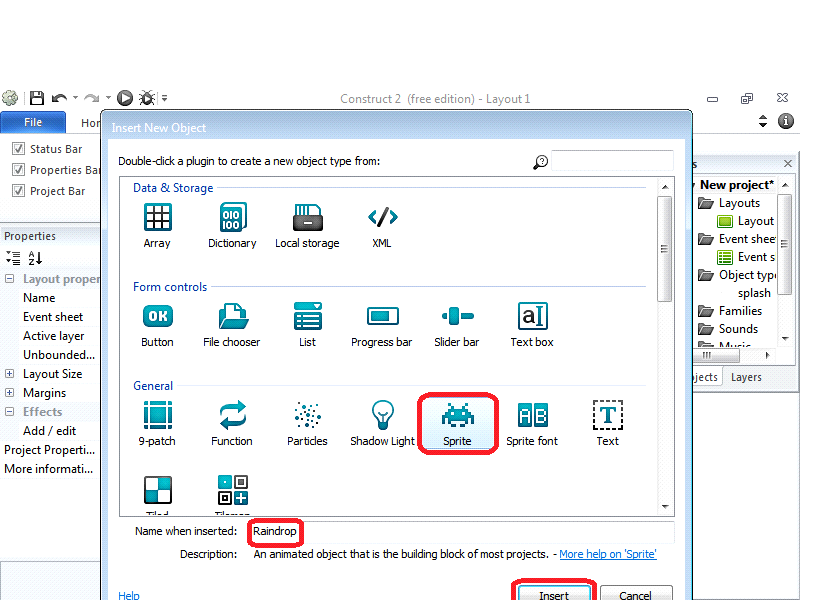
Task: Toggle the Project Bar checkbox
Action: [18, 191]
